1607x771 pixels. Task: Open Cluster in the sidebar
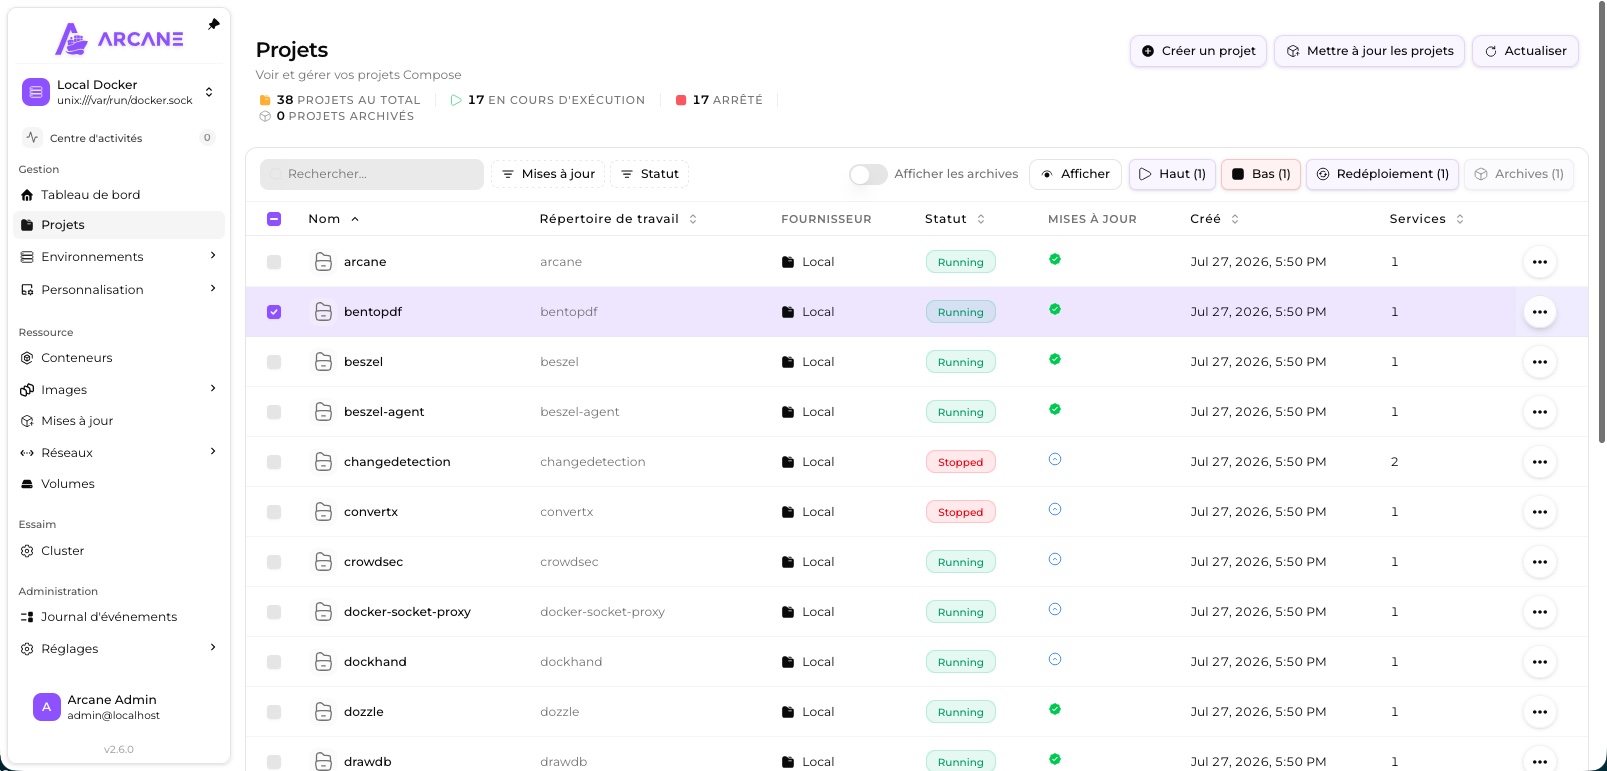[119, 551]
